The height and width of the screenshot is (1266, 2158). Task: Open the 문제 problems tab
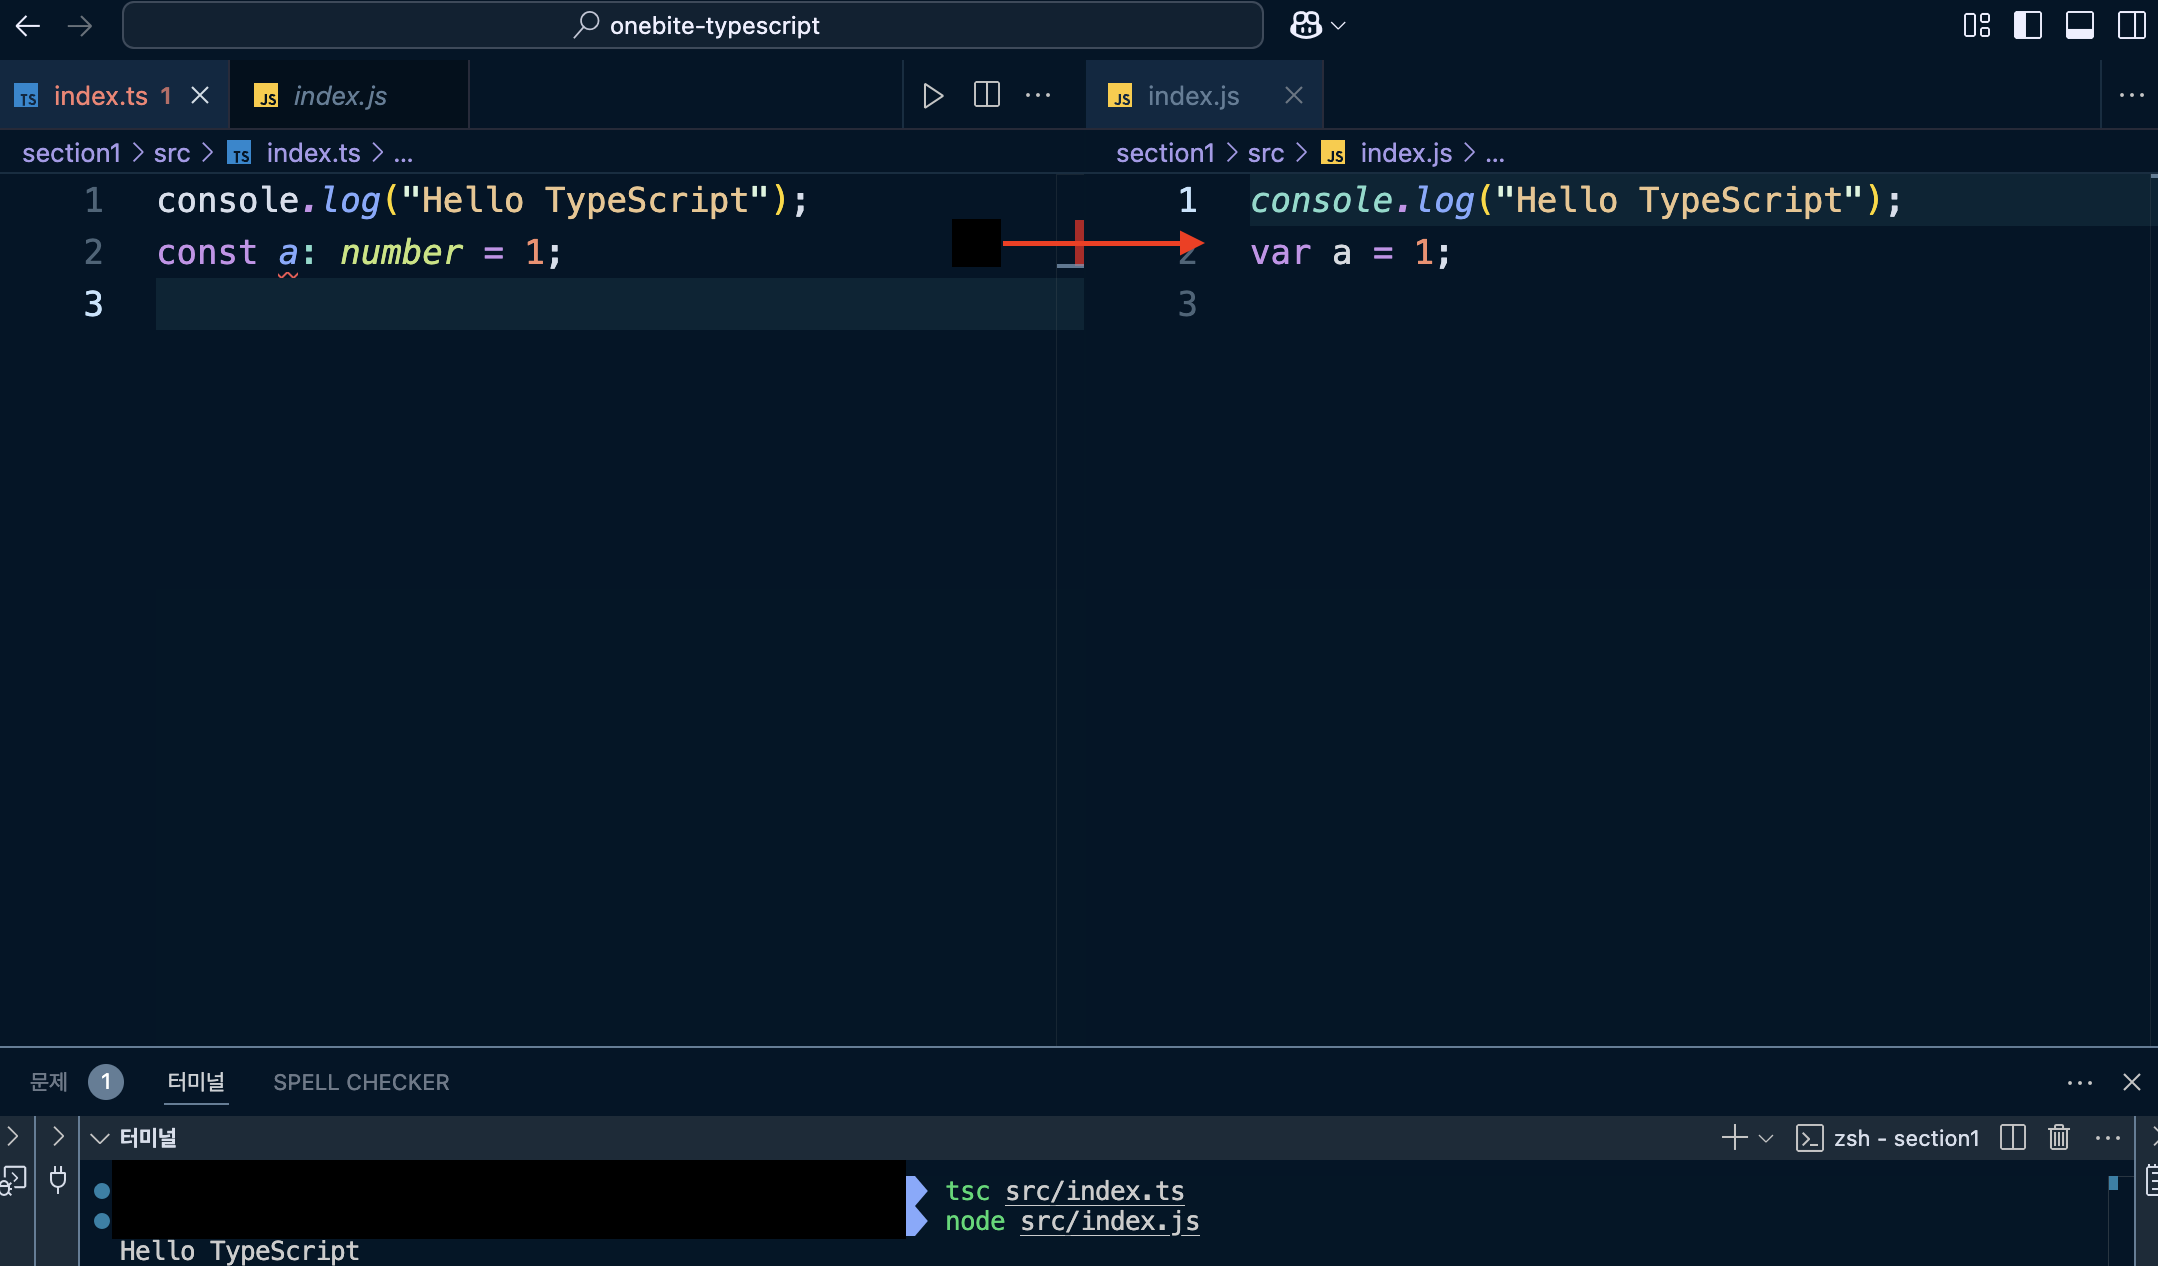pyautogui.click(x=47, y=1082)
